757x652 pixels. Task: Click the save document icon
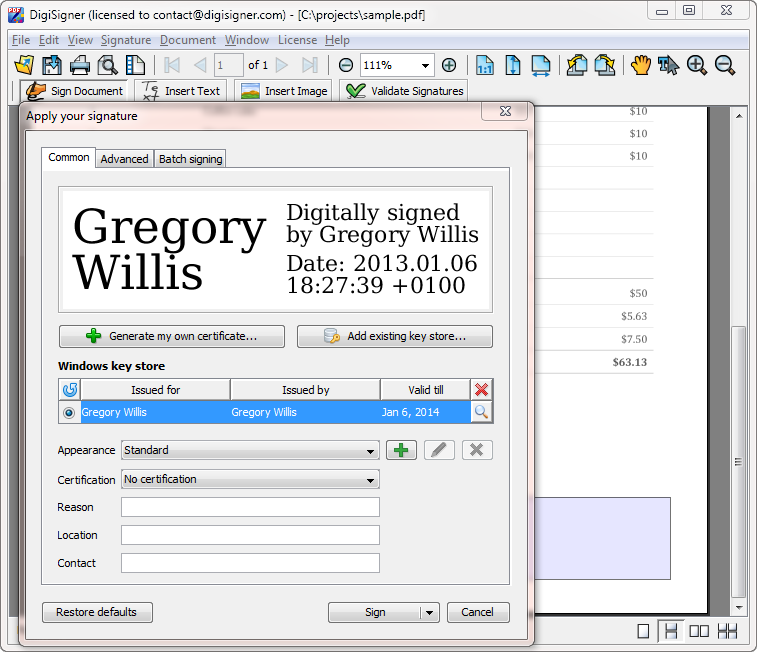52,65
